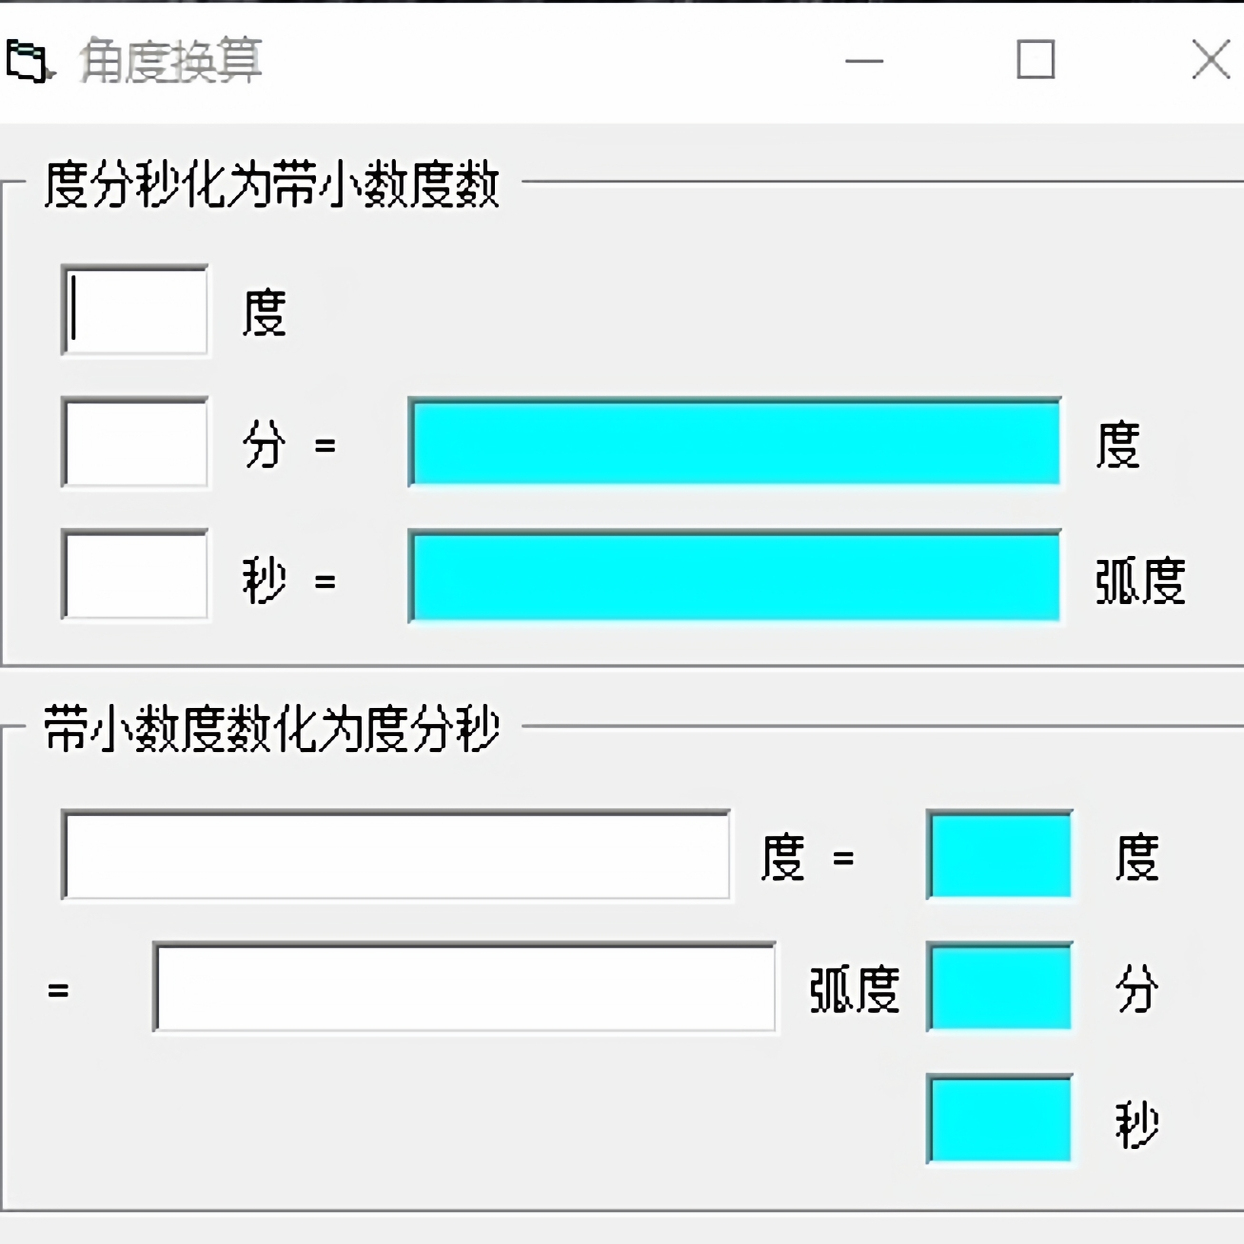This screenshot has width=1244, height=1244.
Task: Close the 角度换算 window
Action: pos(1210,61)
